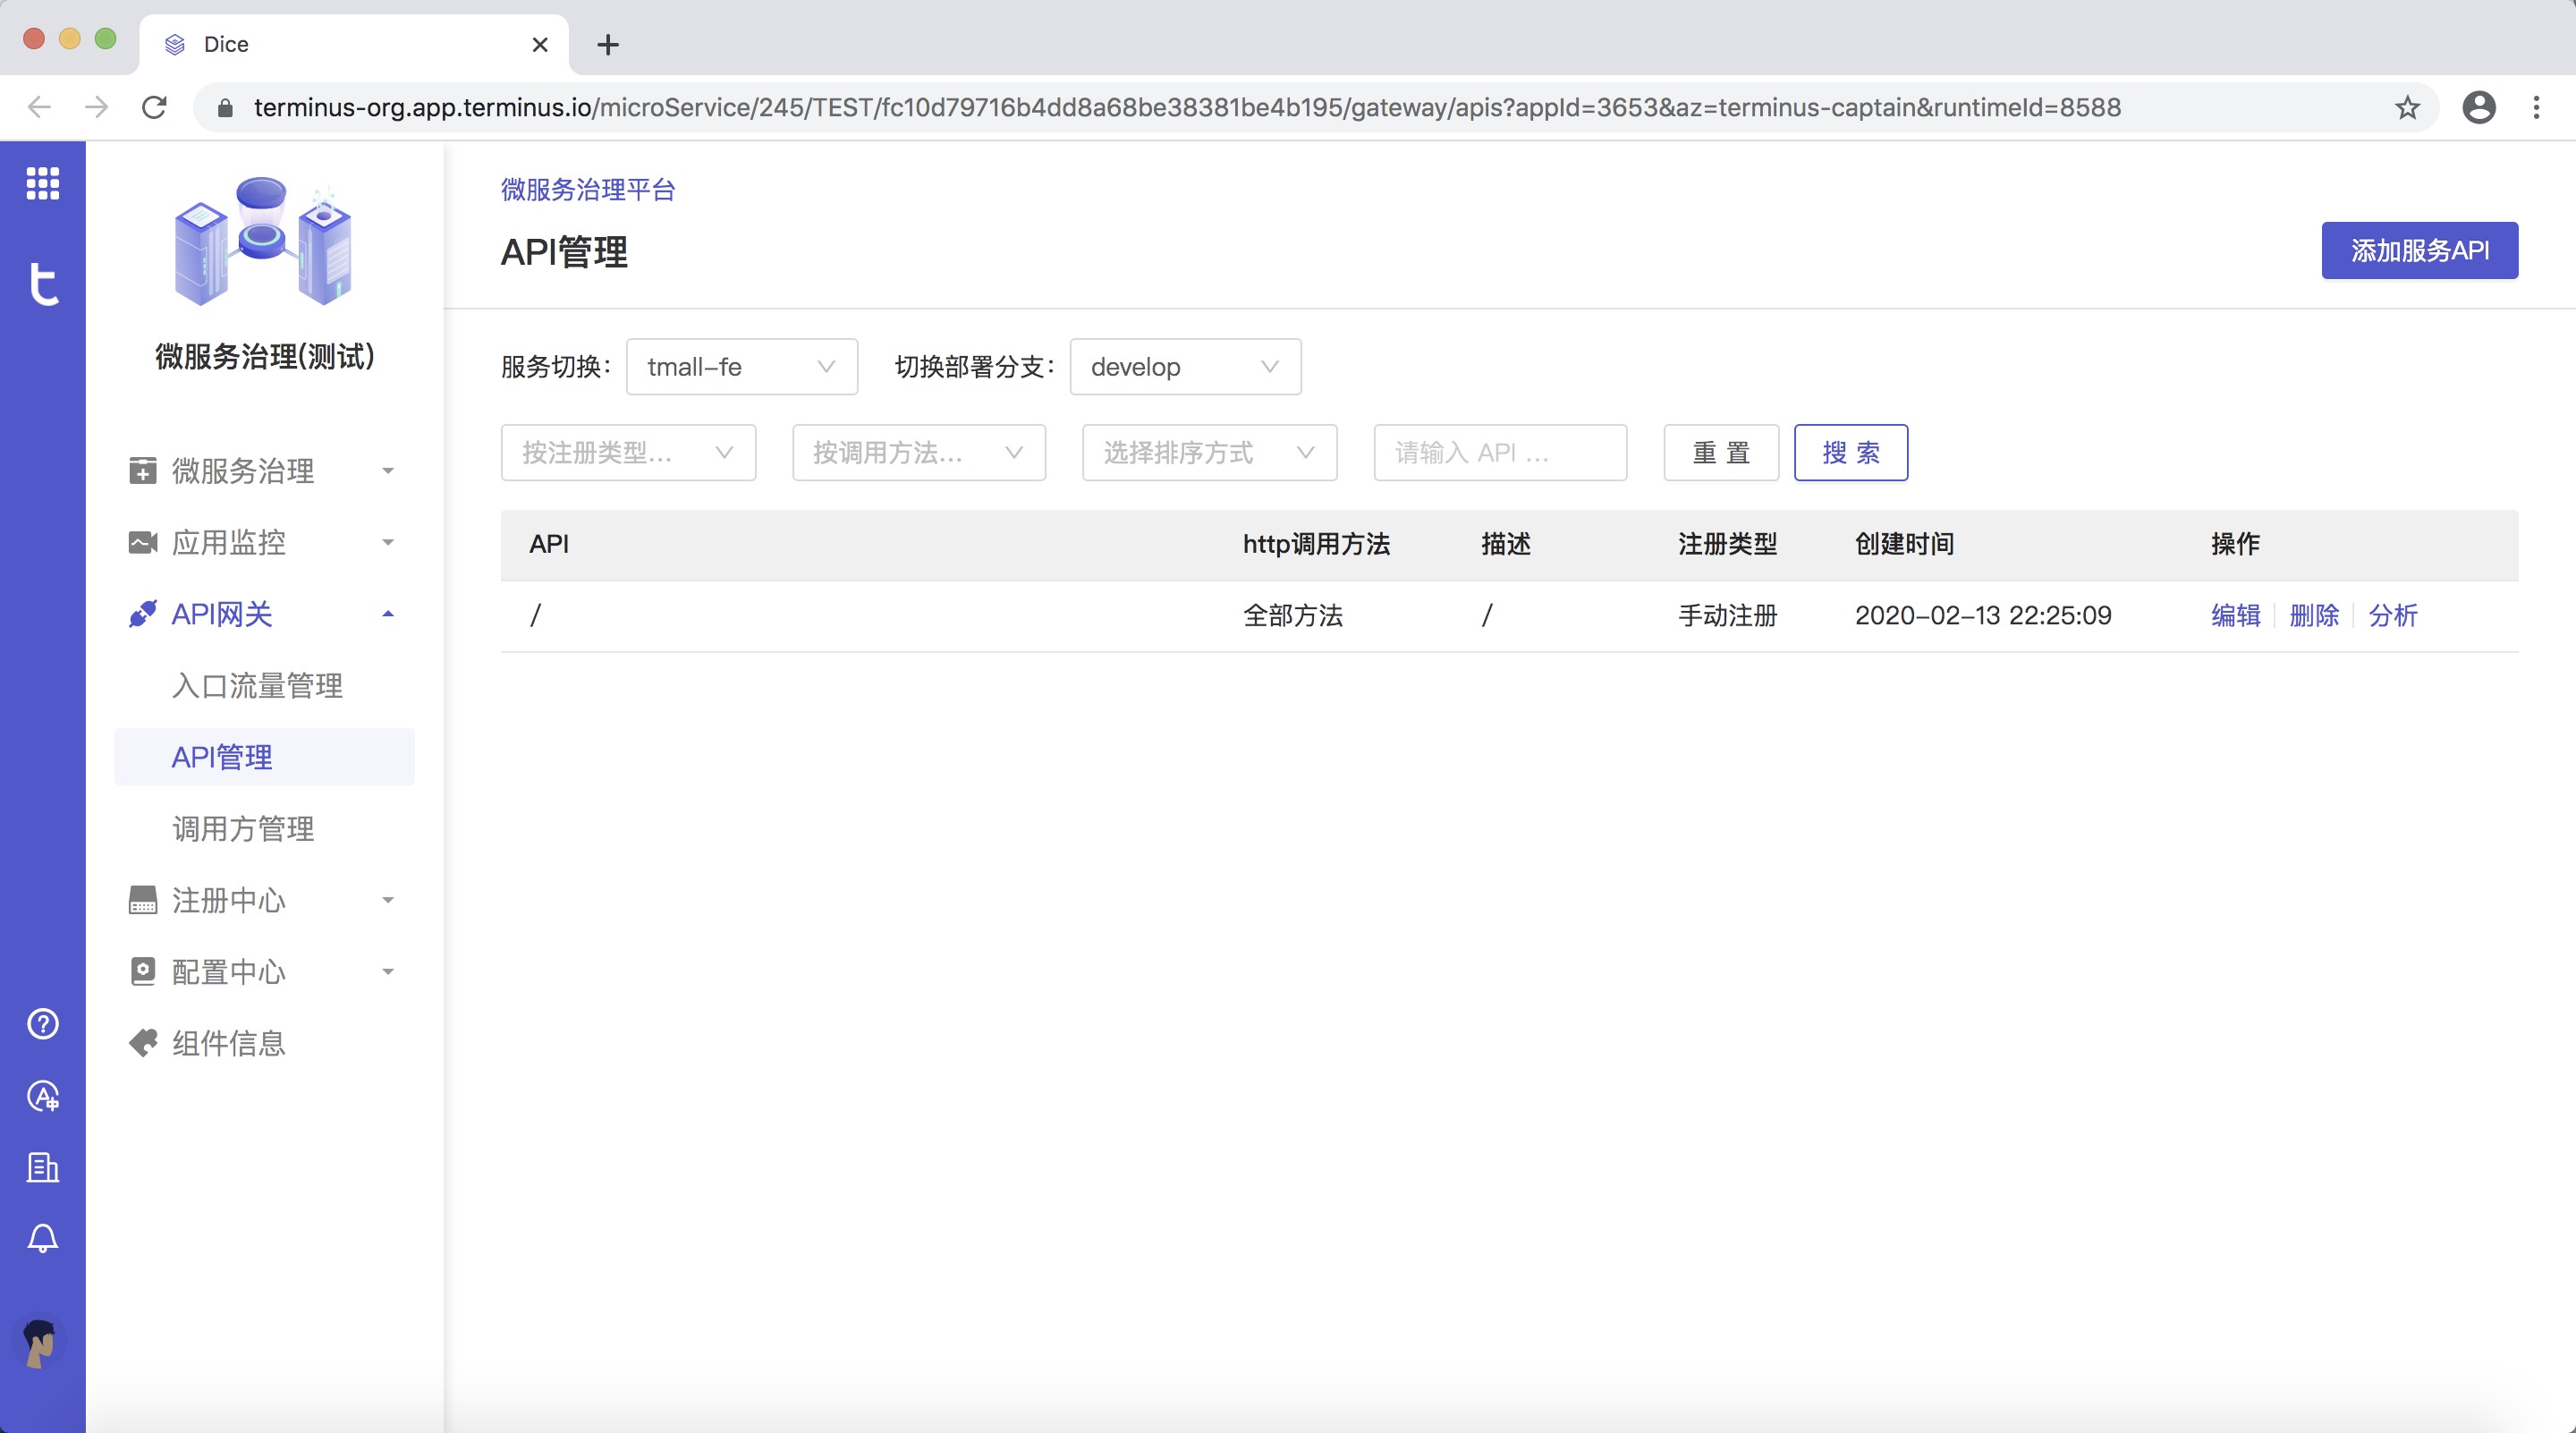Click the 微服务治理 shield icon

[x=141, y=470]
